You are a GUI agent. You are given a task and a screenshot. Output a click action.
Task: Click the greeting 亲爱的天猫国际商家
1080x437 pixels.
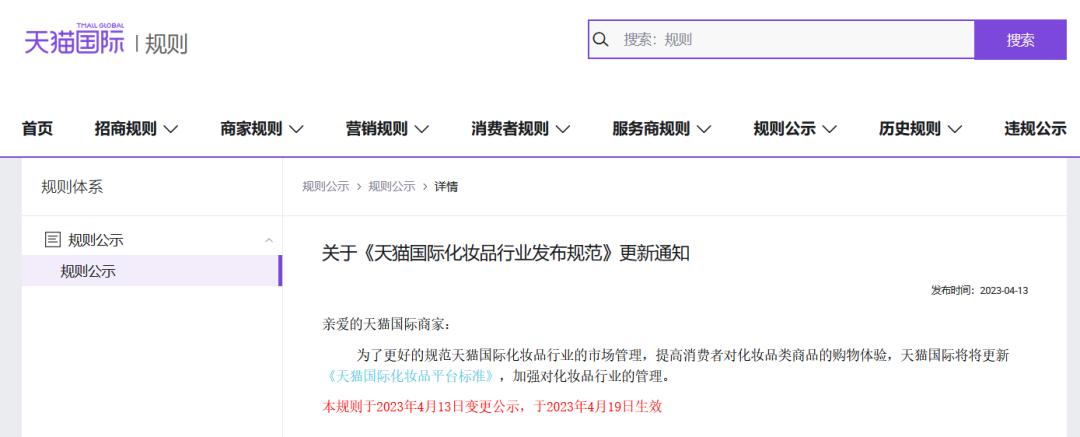coord(385,325)
